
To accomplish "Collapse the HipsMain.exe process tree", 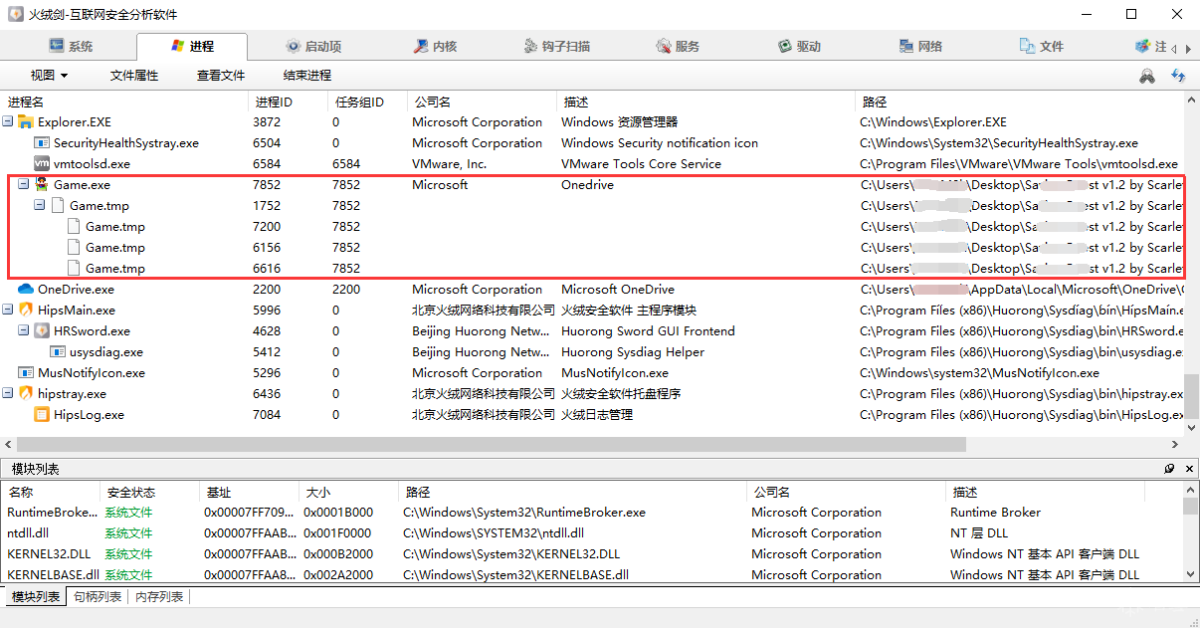I will (x=8, y=310).
